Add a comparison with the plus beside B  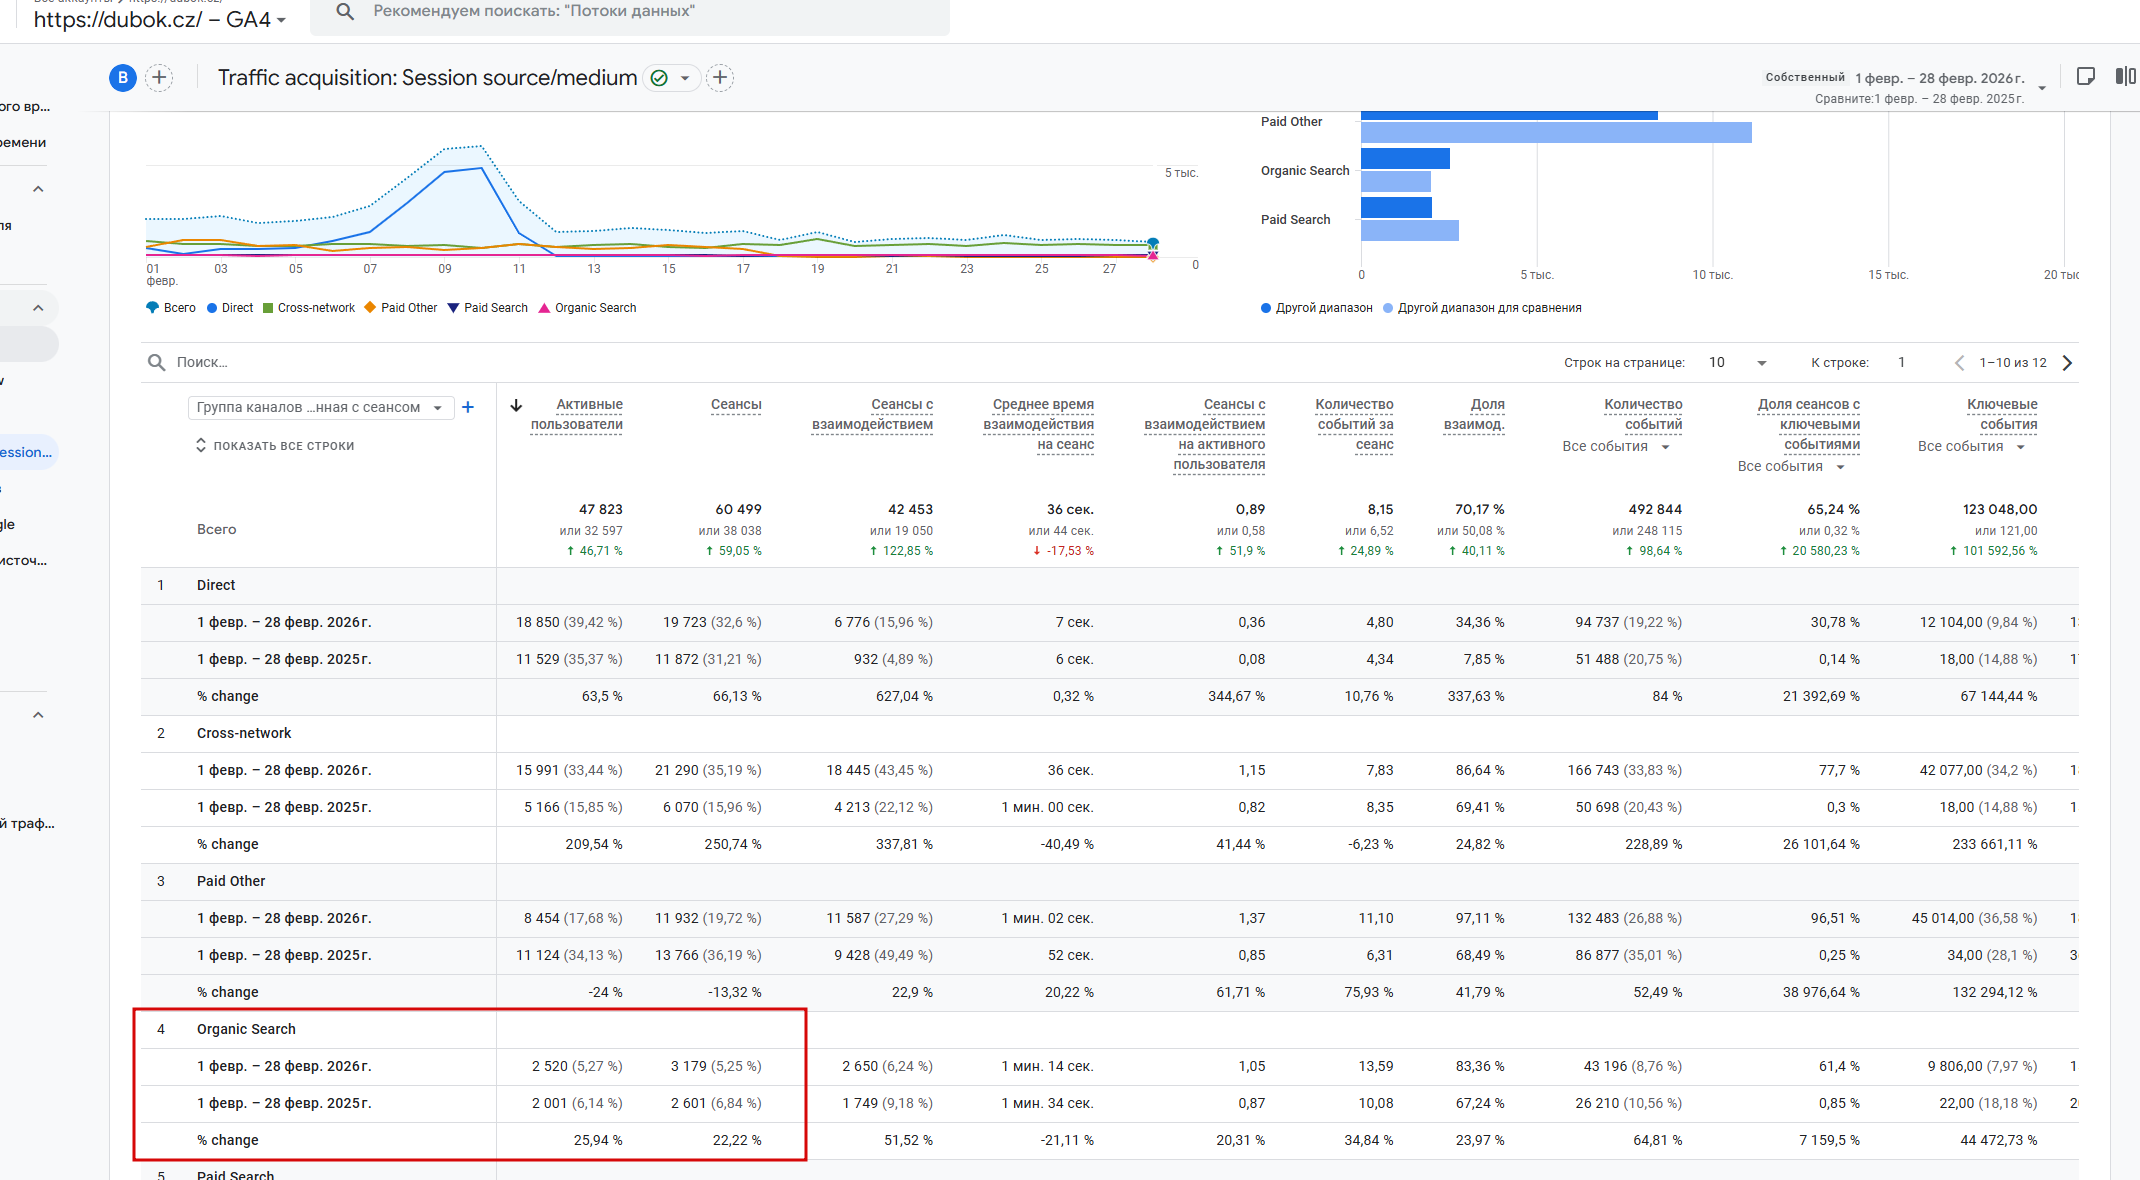tap(159, 78)
